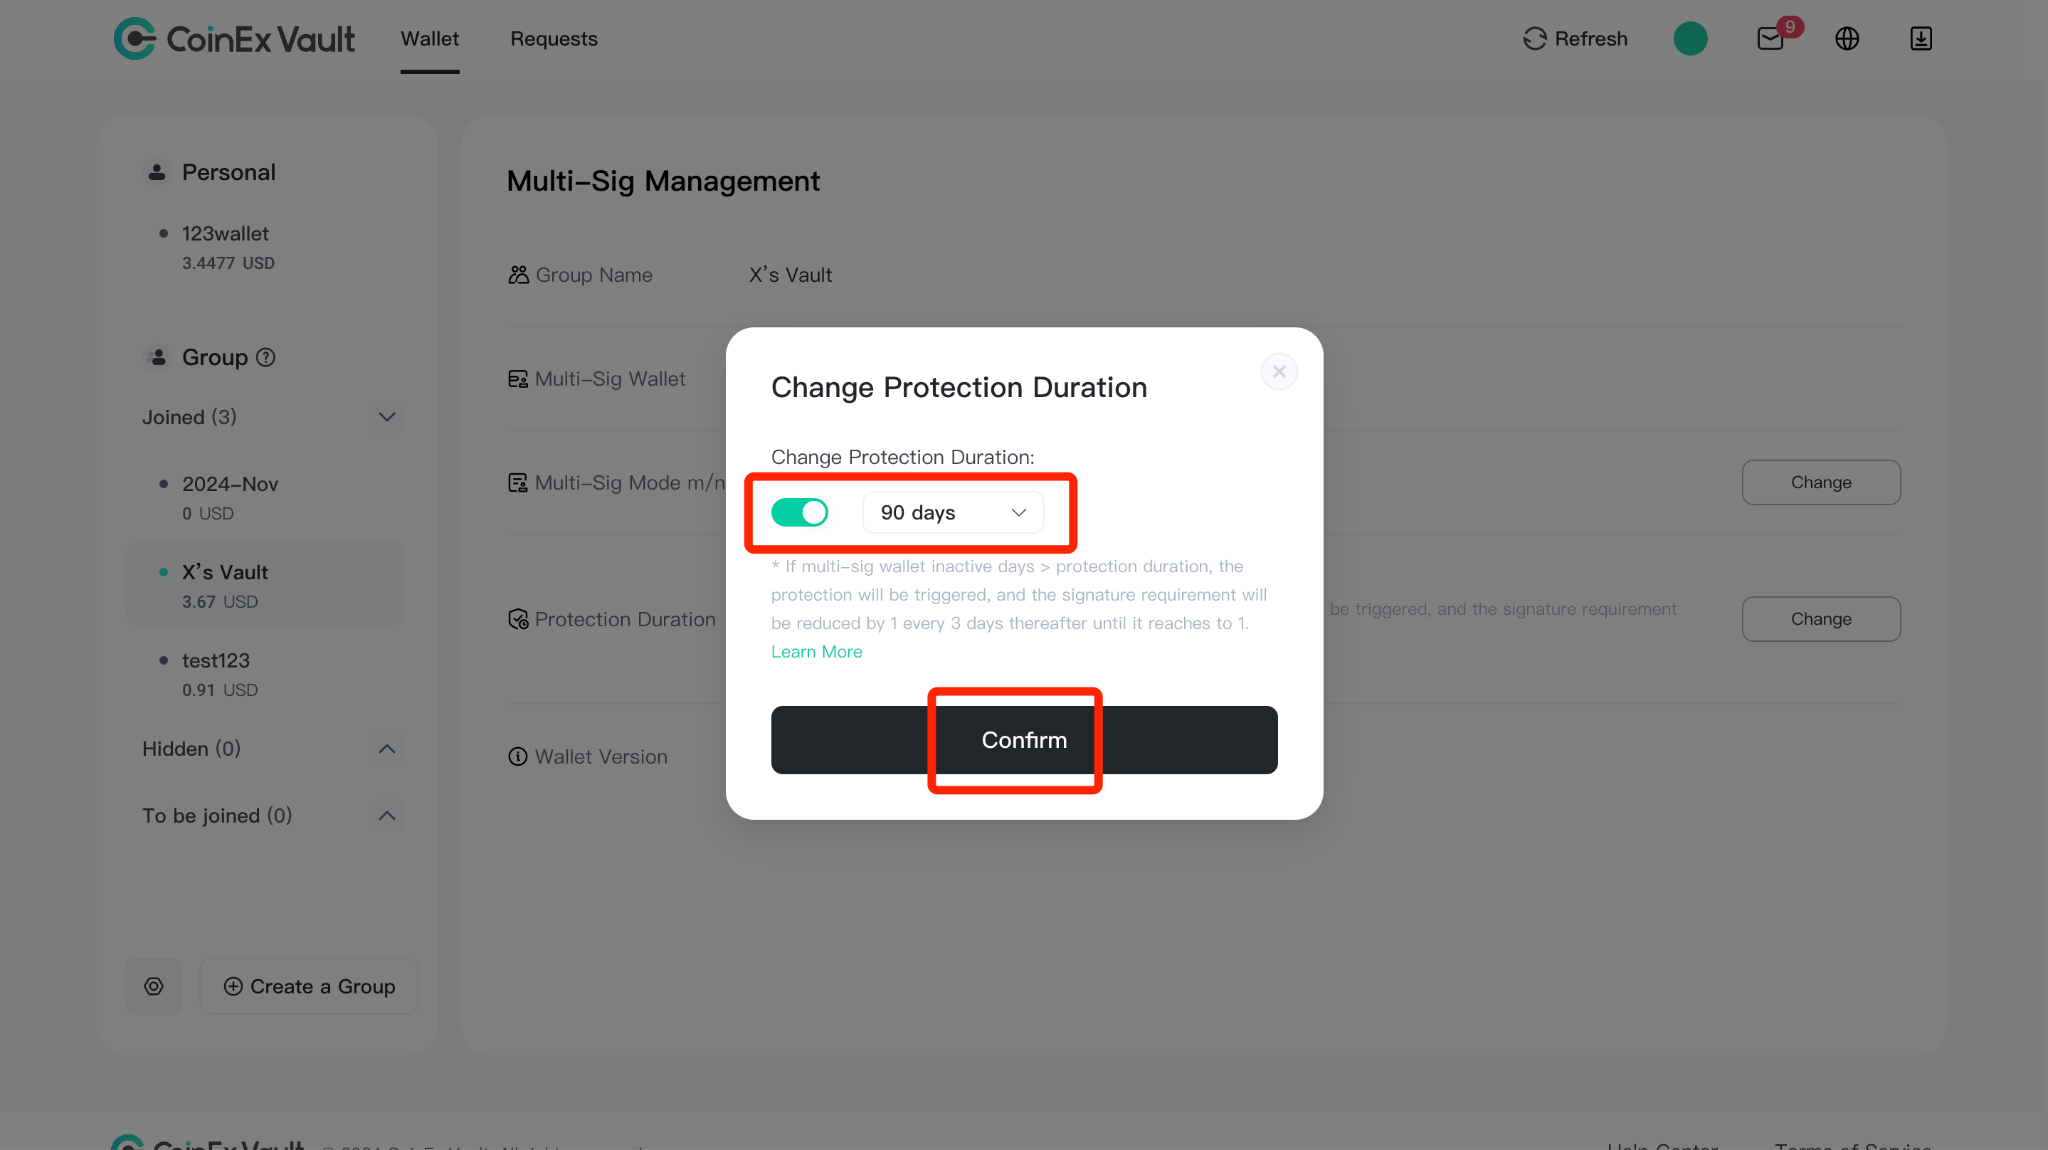The width and height of the screenshot is (2048, 1150).
Task: Open the green profile avatar
Action: click(x=1690, y=39)
